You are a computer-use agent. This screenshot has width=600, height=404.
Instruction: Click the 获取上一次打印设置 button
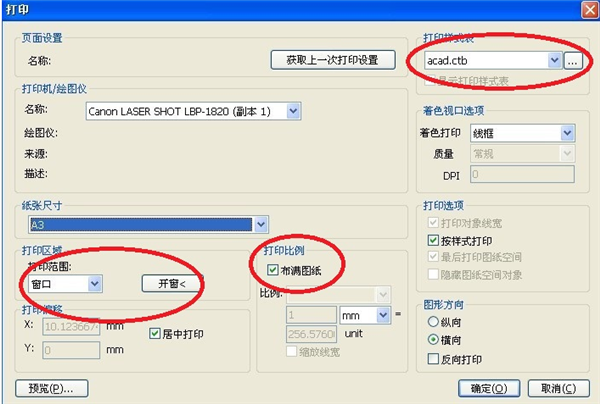(333, 60)
